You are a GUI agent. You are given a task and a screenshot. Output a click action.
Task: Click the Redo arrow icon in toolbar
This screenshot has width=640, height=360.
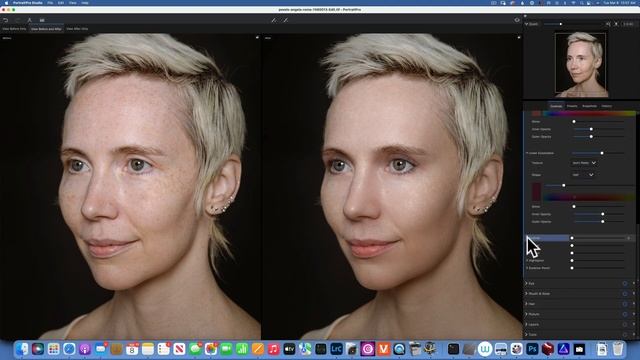pyautogui.click(x=18, y=20)
